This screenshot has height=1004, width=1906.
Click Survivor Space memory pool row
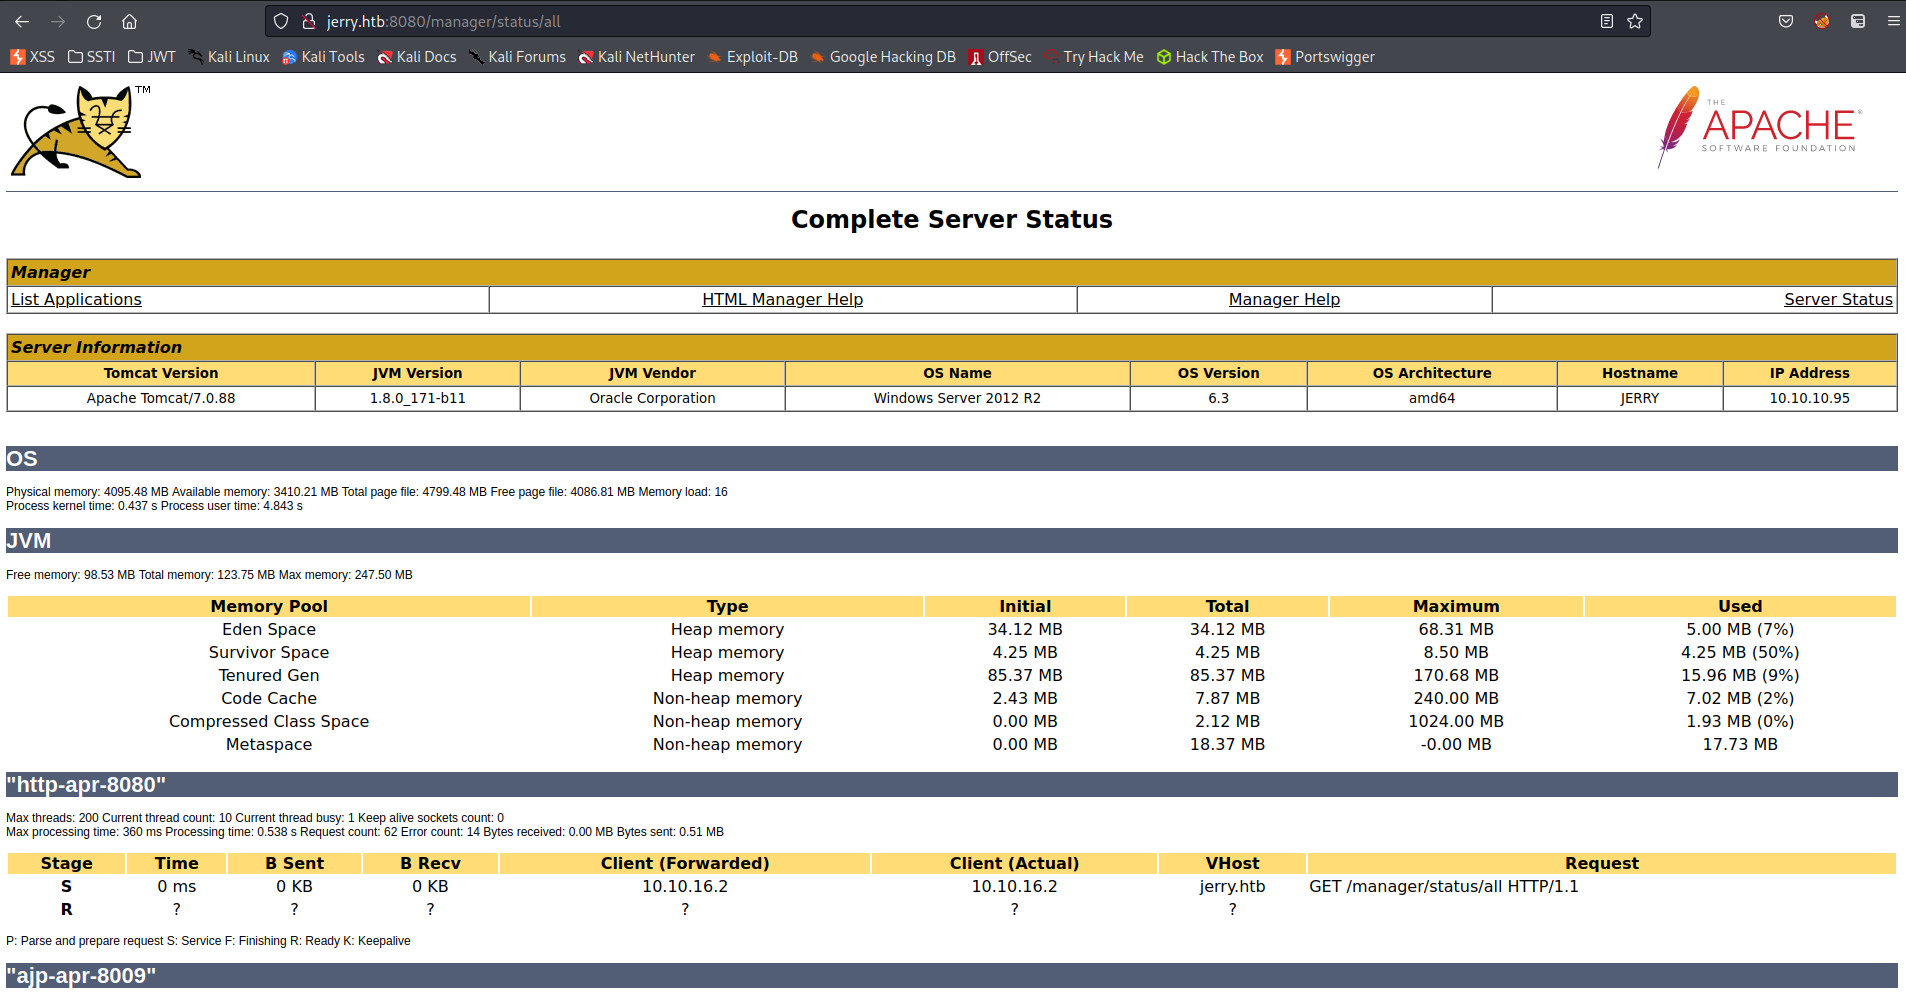click(x=952, y=652)
